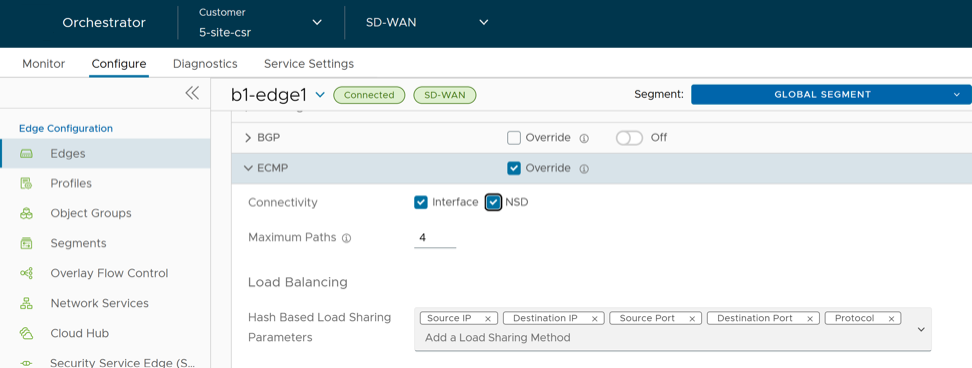This screenshot has width=972, height=368.
Task: Remove the Source Port tag
Action: pyautogui.click(x=692, y=318)
